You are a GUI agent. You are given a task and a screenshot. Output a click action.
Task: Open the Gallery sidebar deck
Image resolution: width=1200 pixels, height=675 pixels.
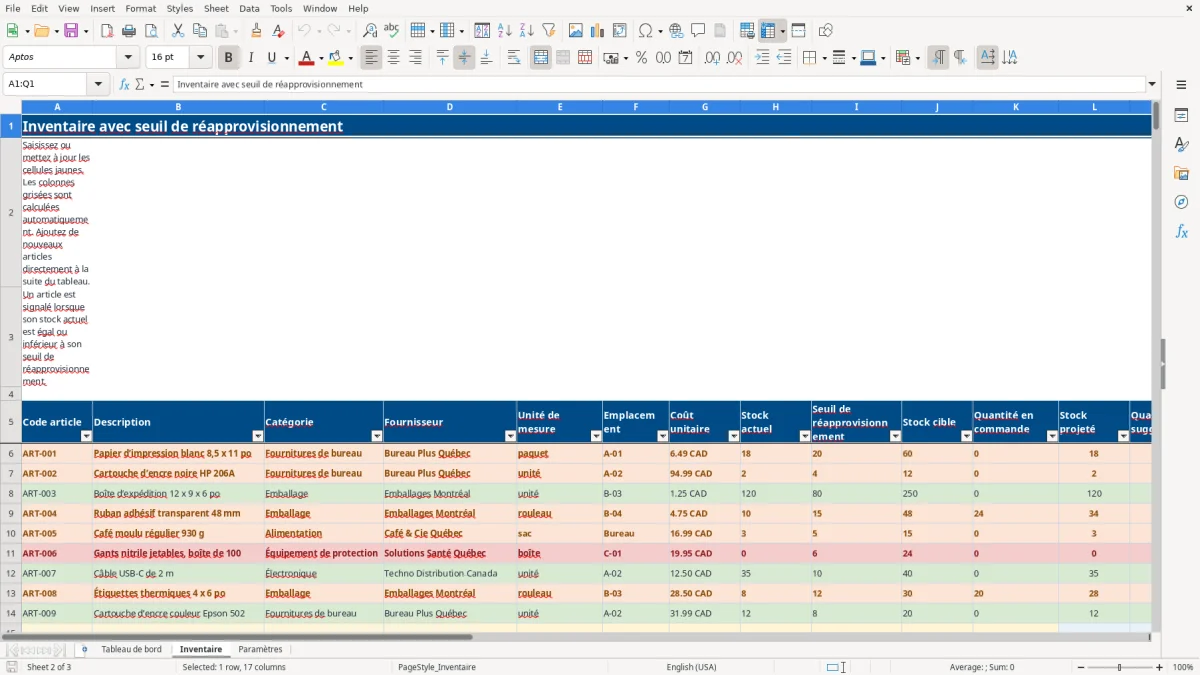(x=1181, y=173)
